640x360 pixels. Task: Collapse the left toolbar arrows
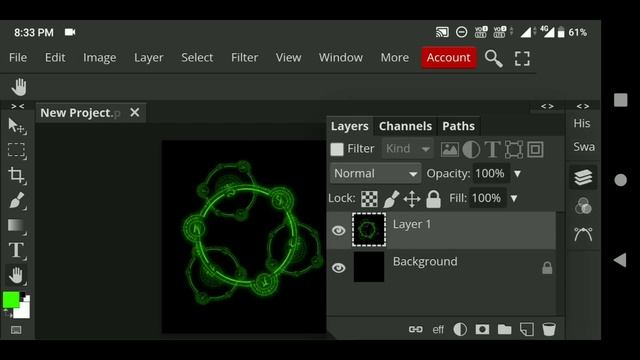click(18, 106)
